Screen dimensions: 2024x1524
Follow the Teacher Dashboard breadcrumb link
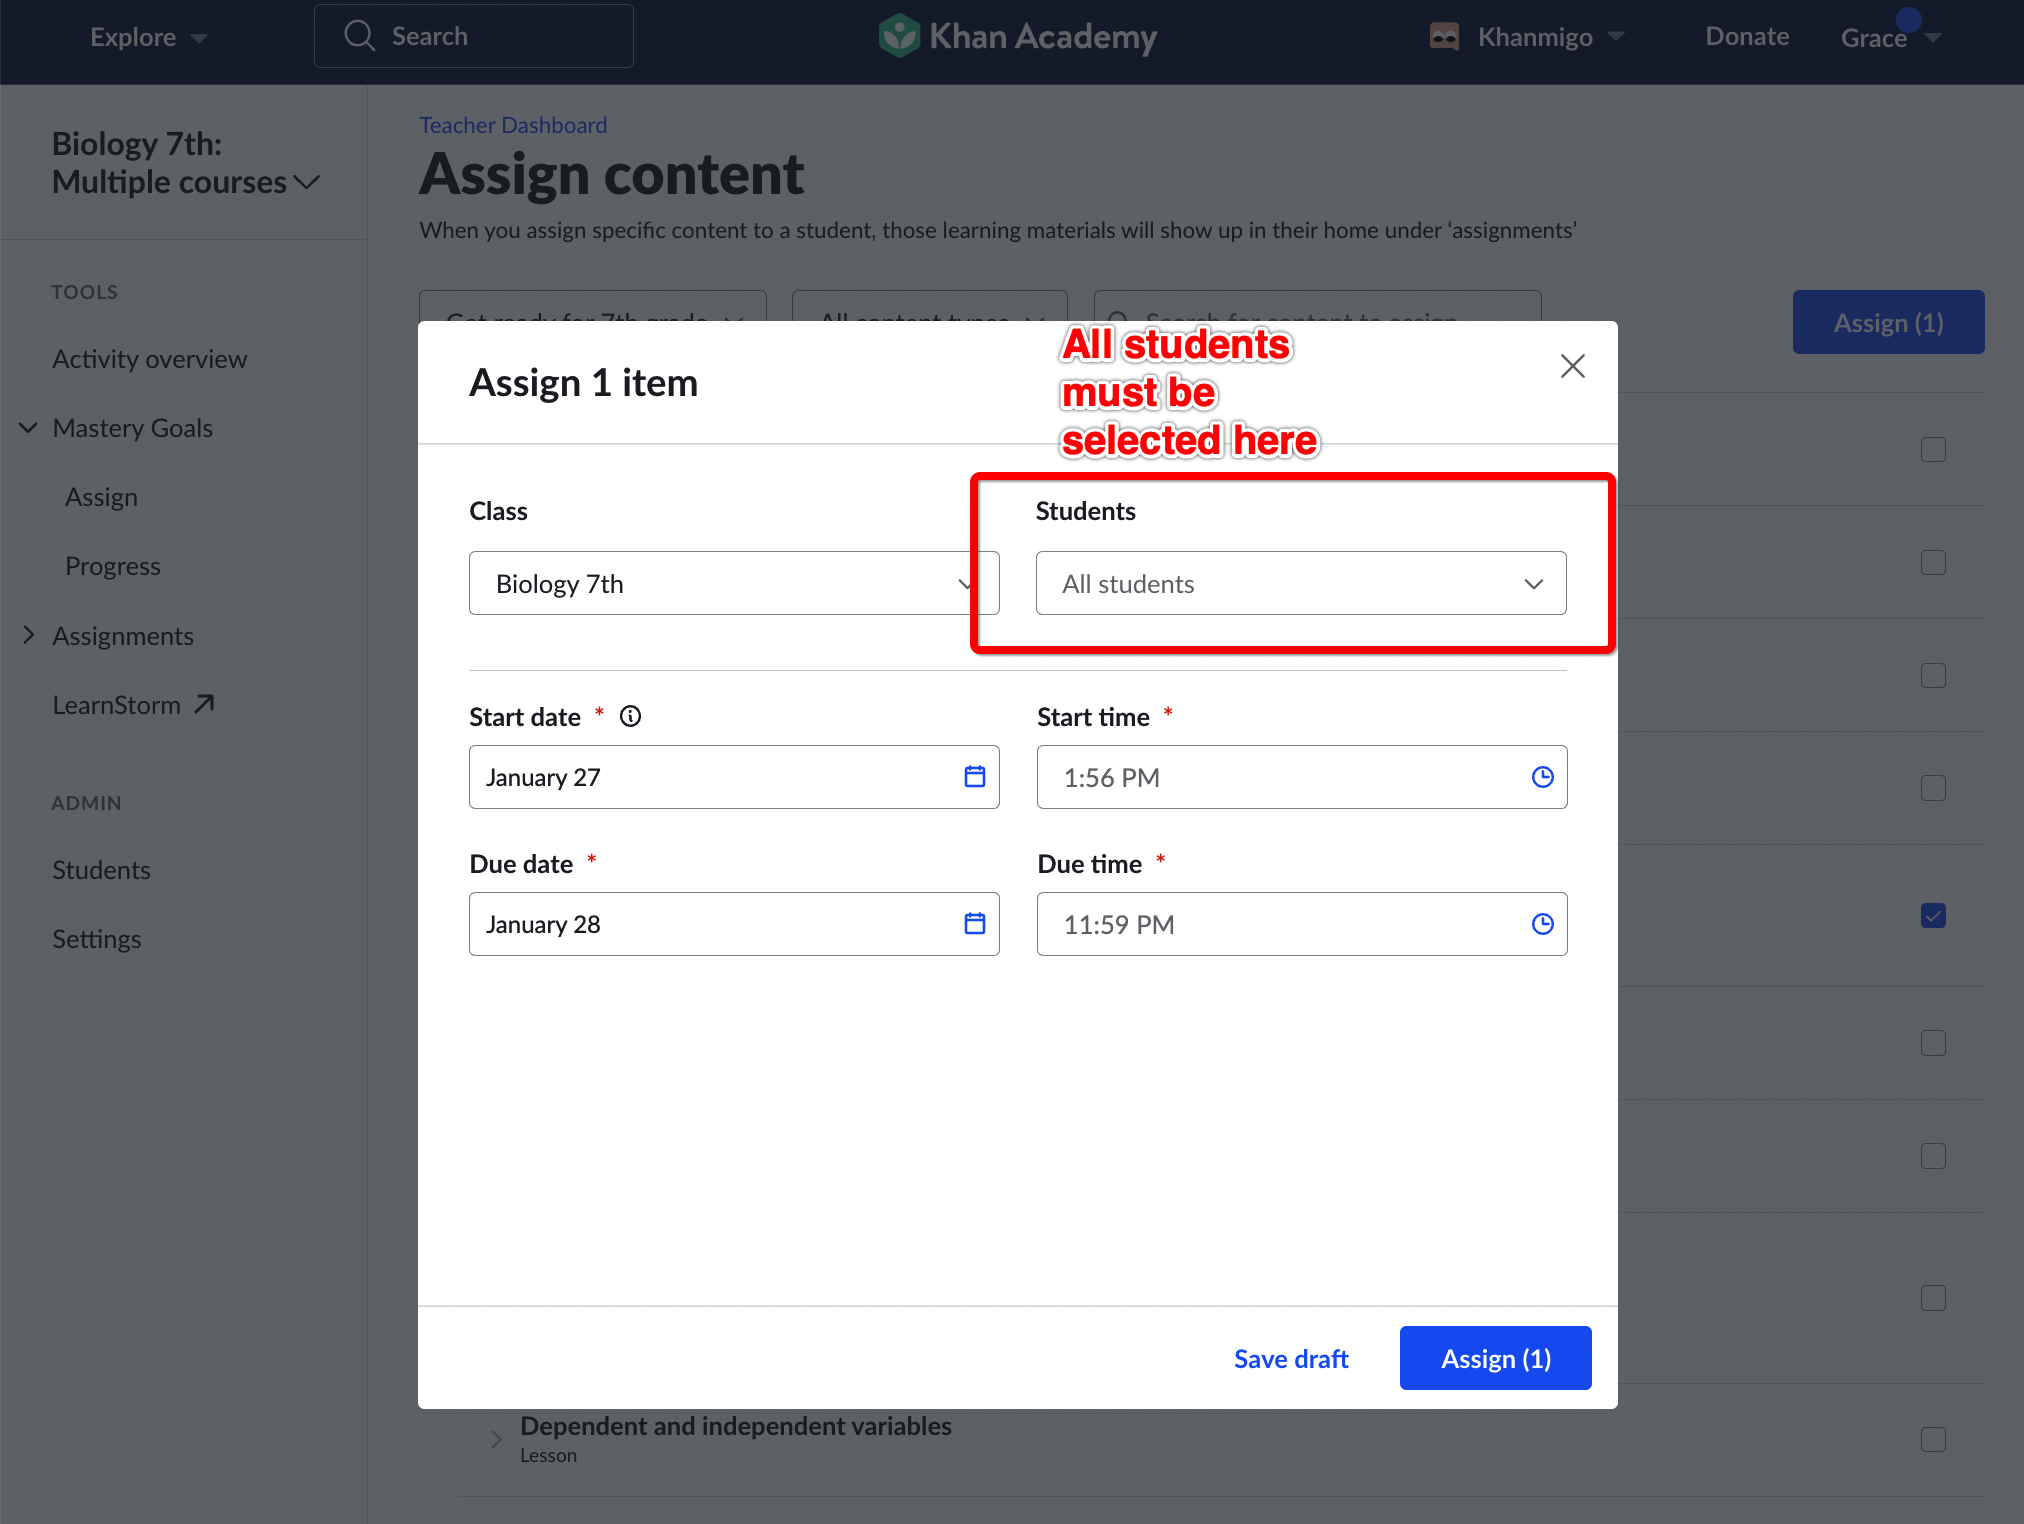pyautogui.click(x=513, y=125)
